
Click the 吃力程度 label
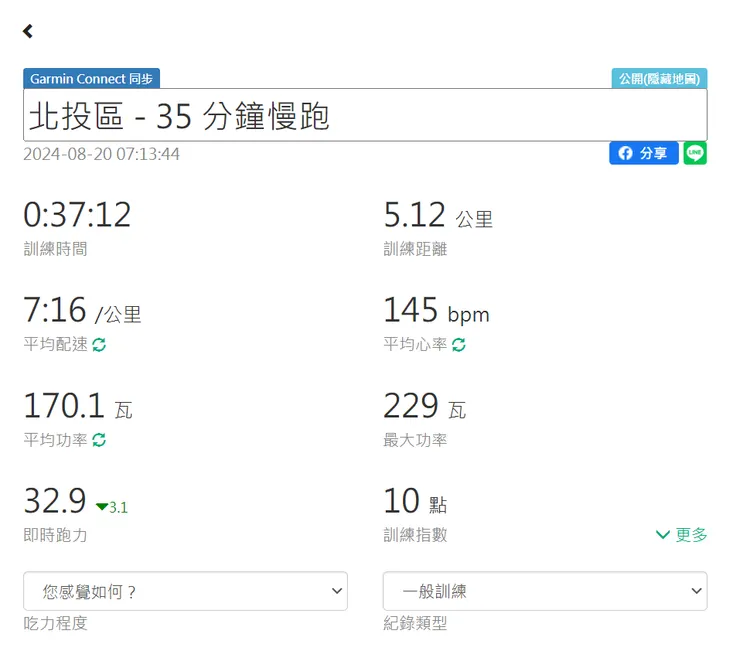tap(55, 623)
